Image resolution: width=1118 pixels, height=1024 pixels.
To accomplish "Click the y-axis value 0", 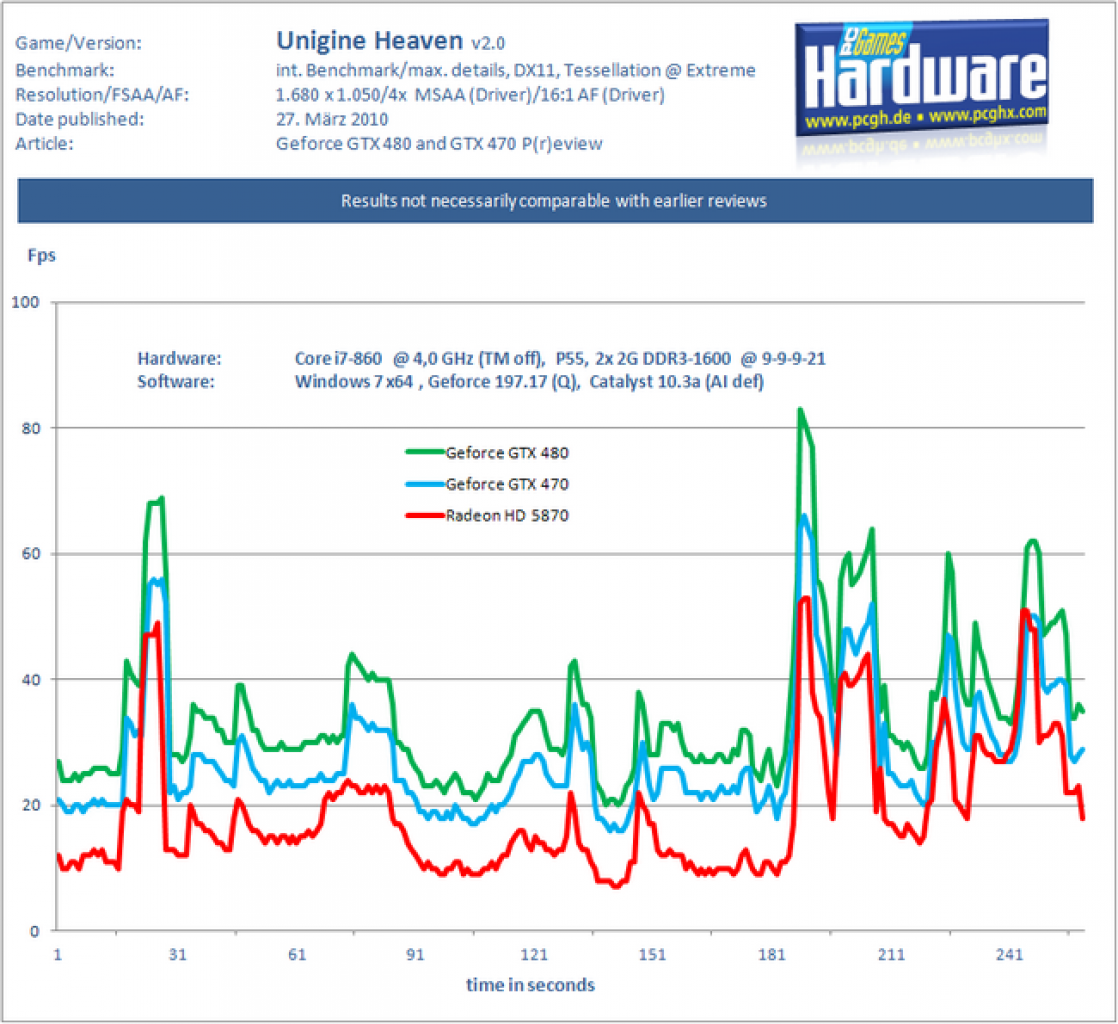I will tap(34, 931).
